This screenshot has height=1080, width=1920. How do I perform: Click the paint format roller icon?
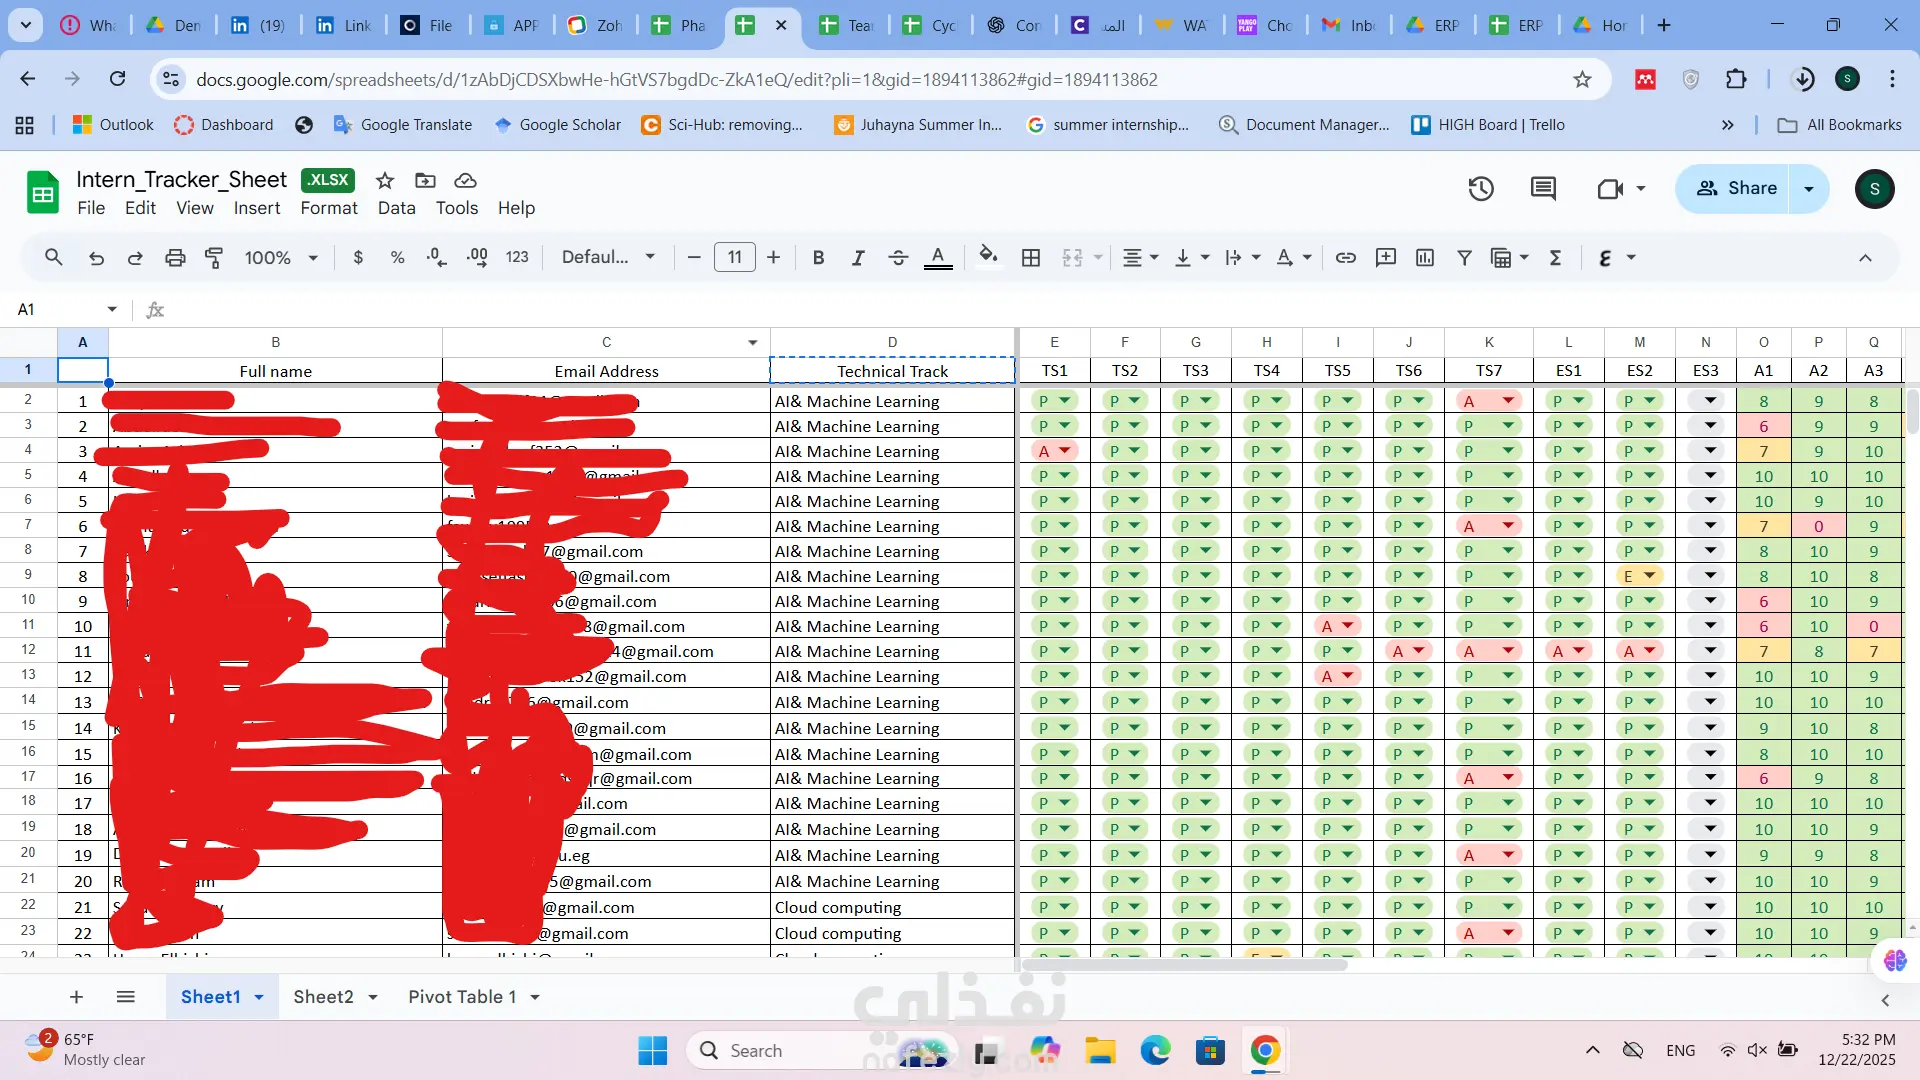(x=214, y=258)
